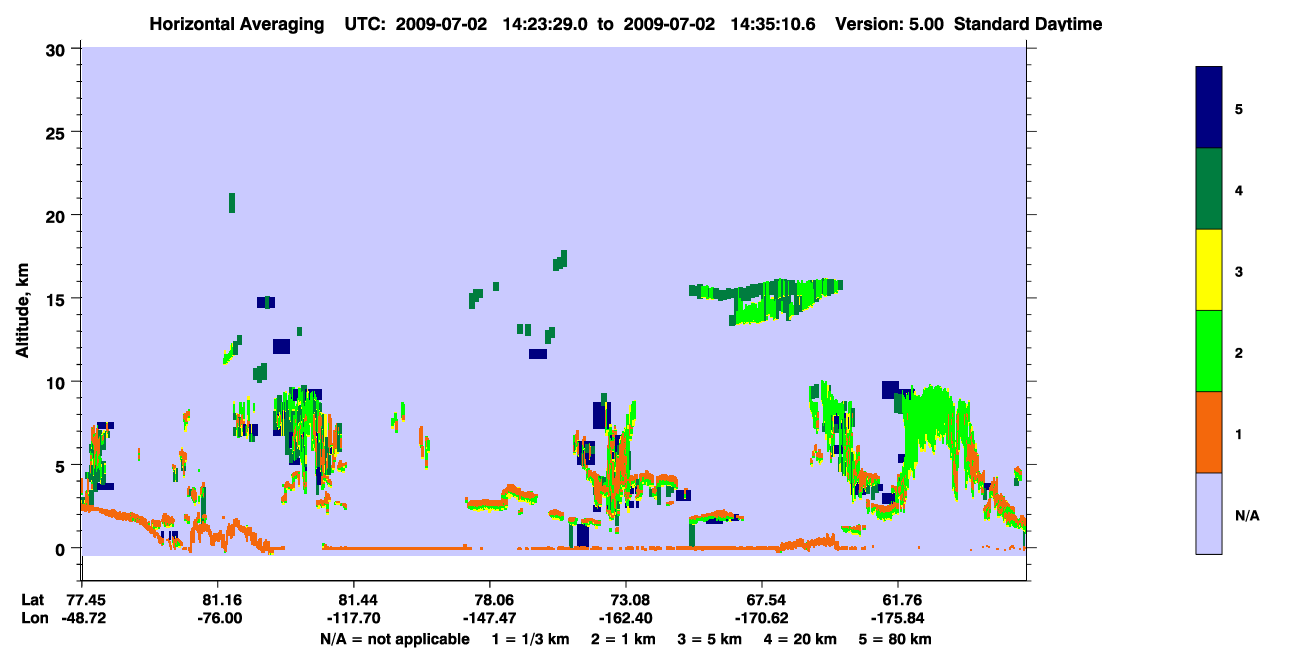Click the bright green colorbar segment labeled 2
The width and height of the screenshot is (1300, 667).
pyautogui.click(x=1209, y=351)
